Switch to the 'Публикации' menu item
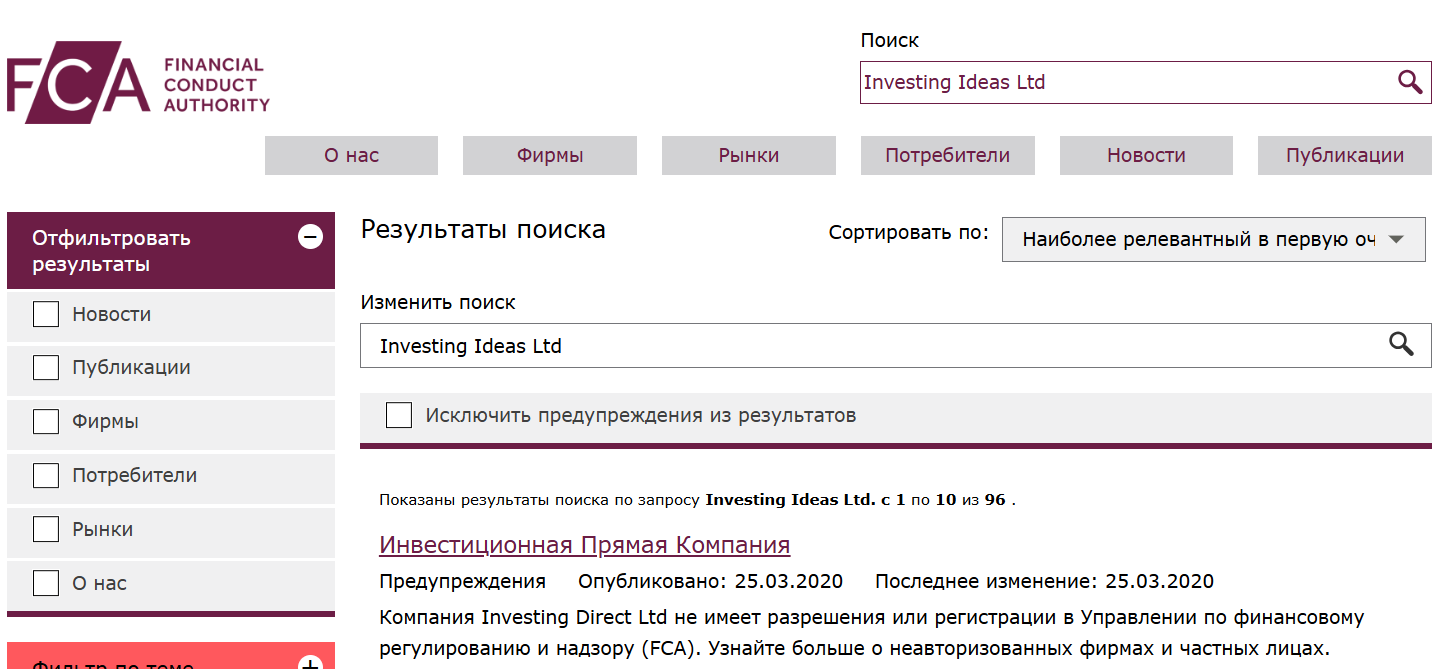1440x669 pixels. pyautogui.click(x=1344, y=155)
